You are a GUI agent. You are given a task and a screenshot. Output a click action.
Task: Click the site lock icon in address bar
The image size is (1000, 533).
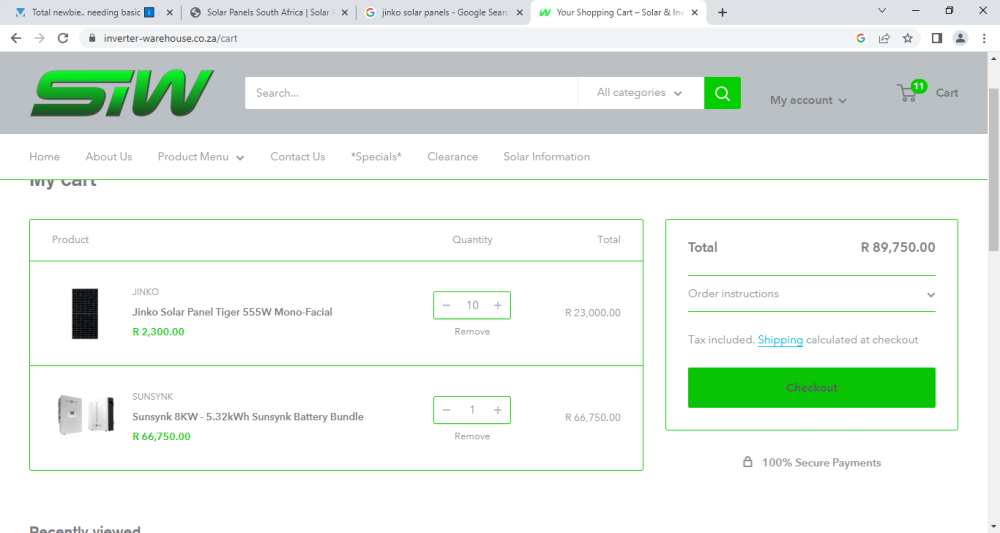pyautogui.click(x=92, y=38)
